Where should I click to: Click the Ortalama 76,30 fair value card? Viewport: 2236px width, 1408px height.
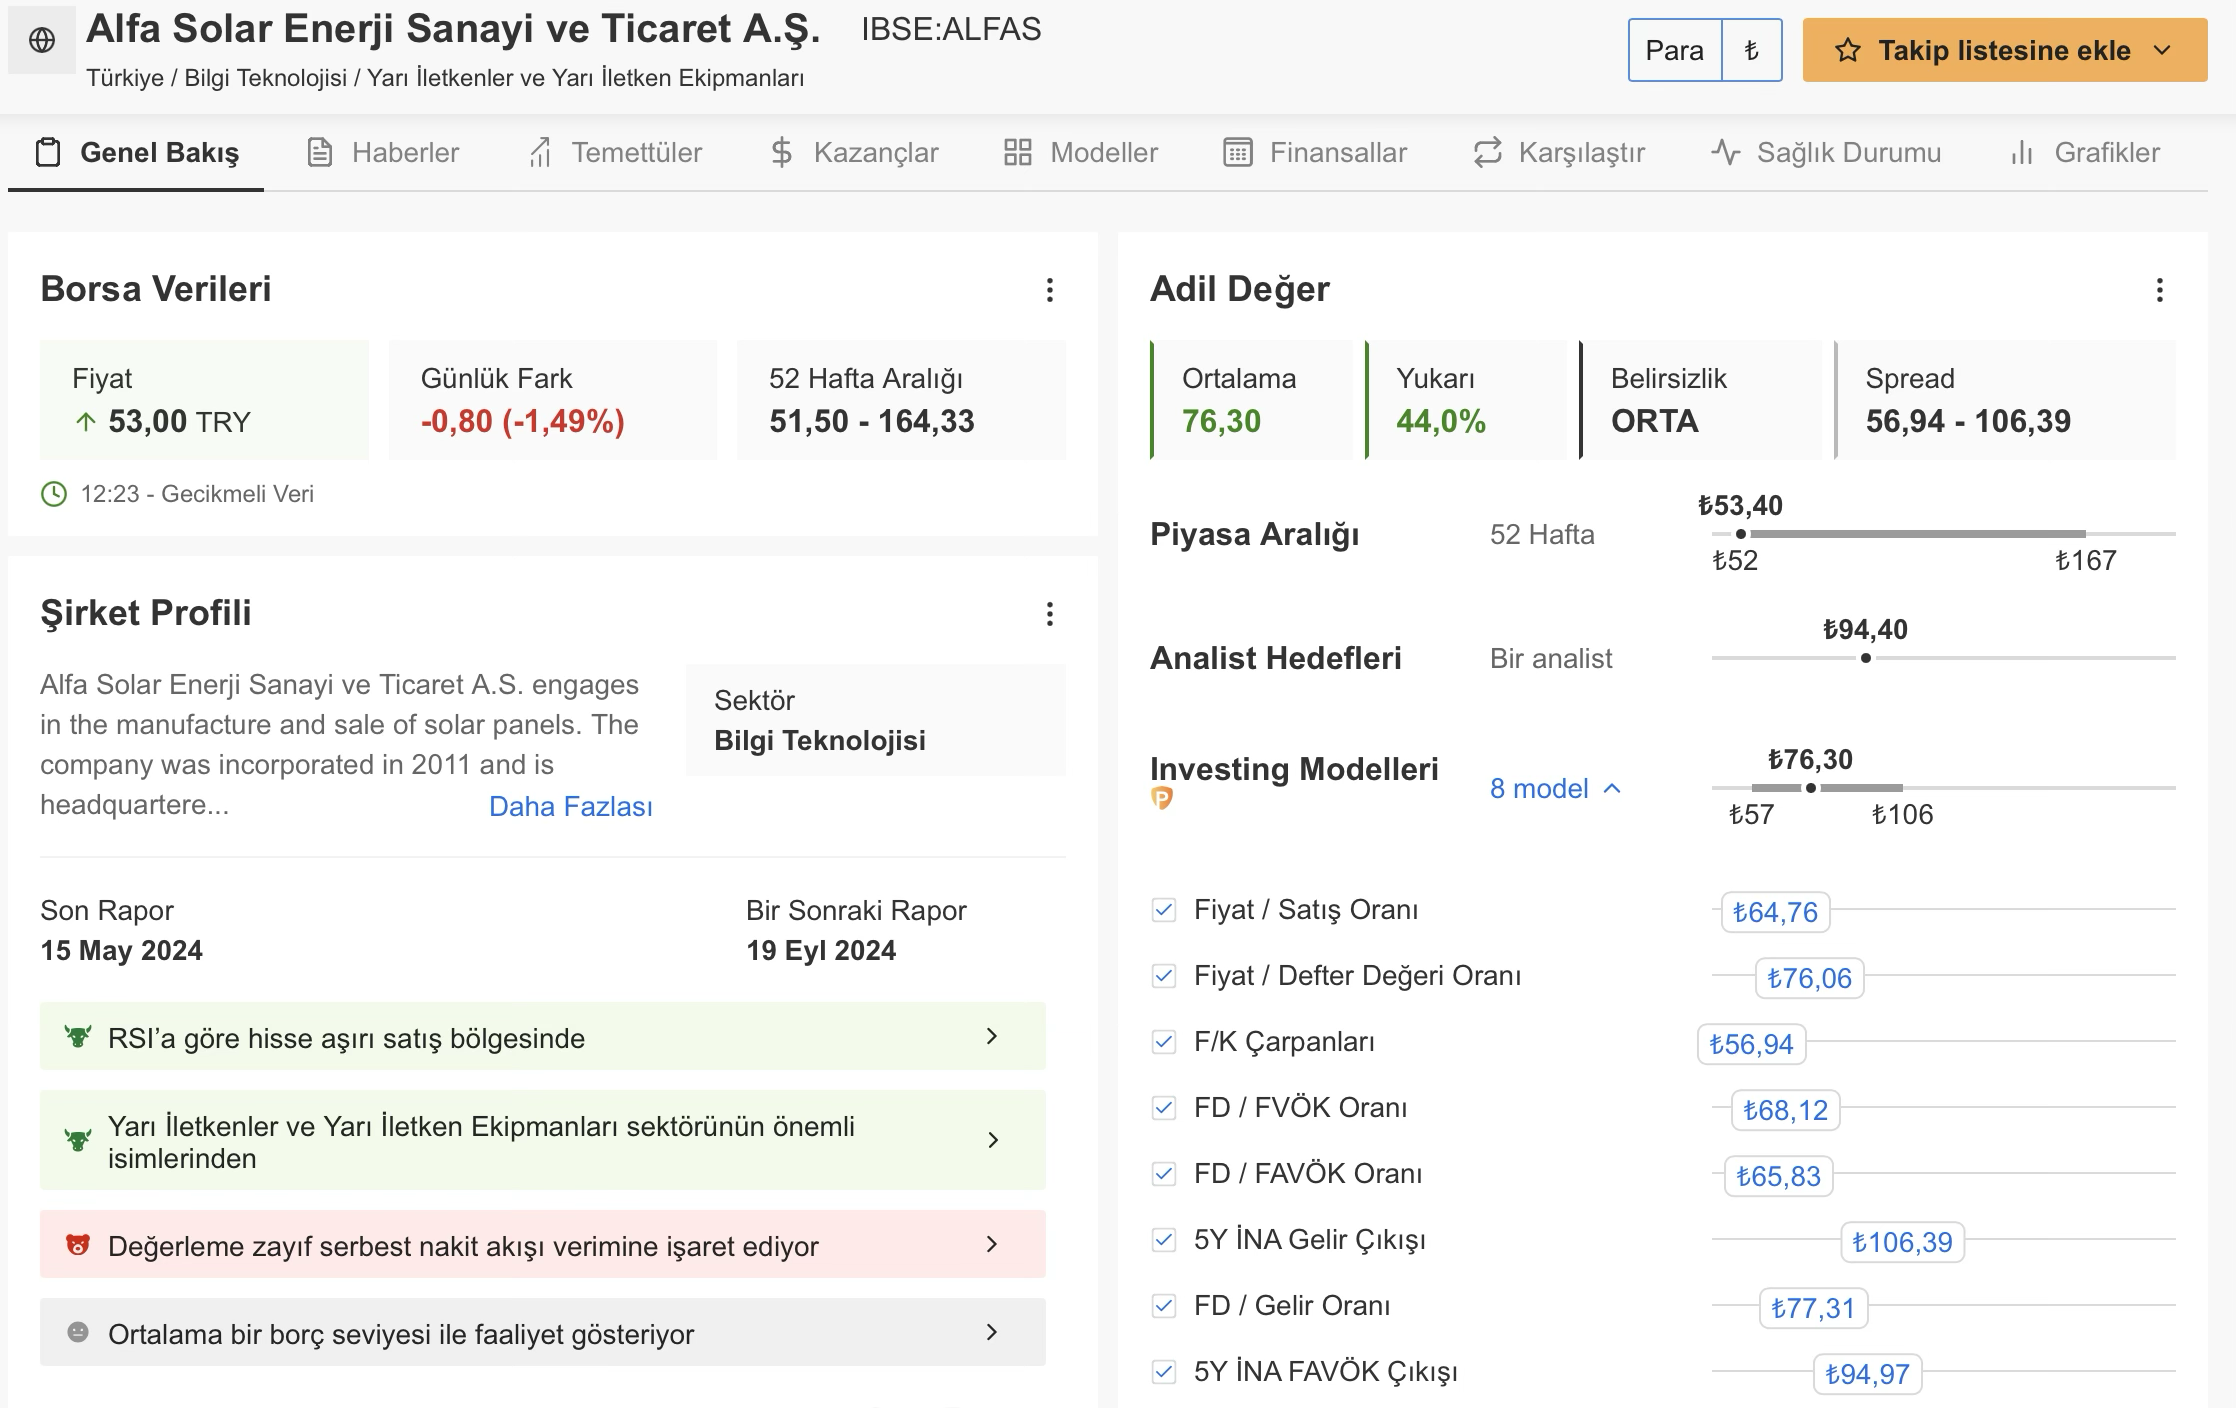click(1251, 400)
